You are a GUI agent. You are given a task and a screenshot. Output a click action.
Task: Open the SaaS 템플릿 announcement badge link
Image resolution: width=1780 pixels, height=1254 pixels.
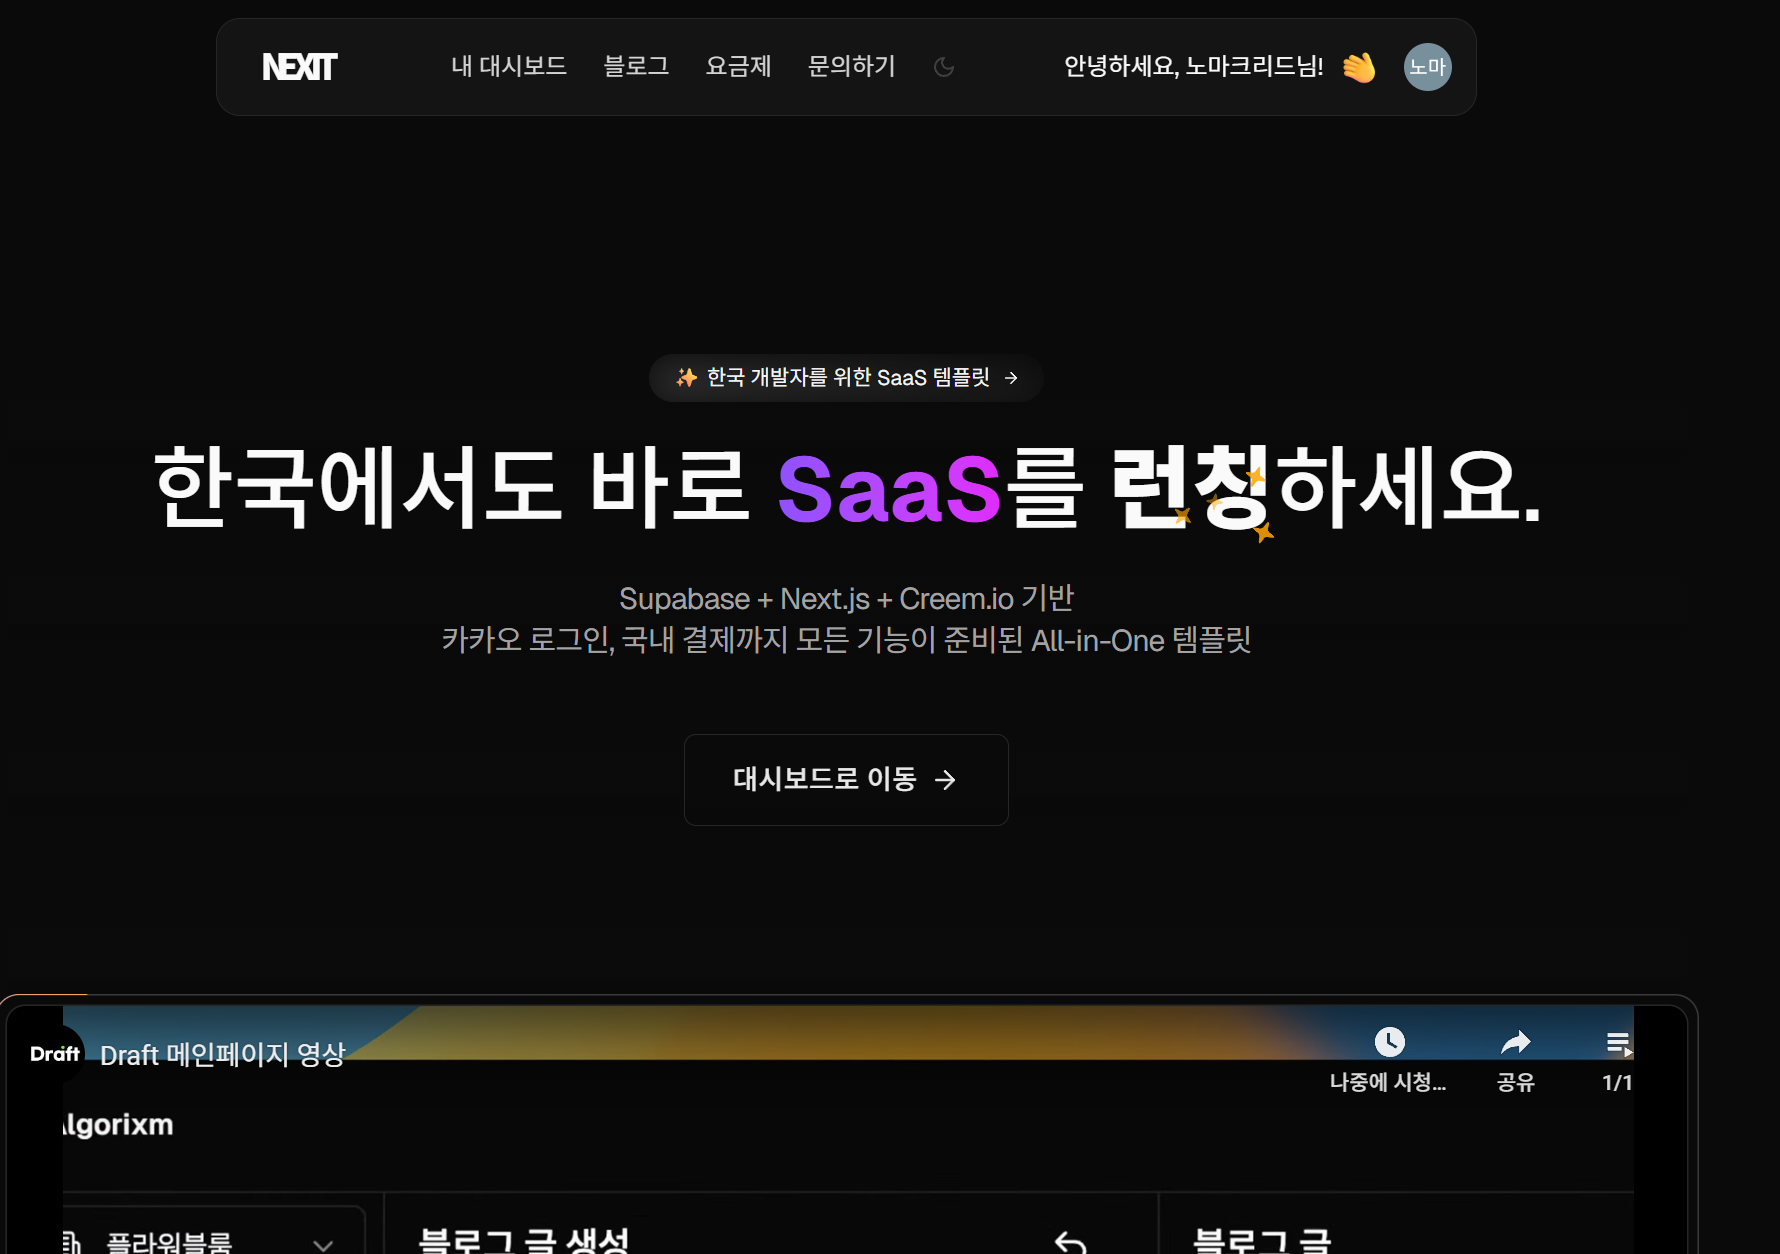click(x=845, y=378)
